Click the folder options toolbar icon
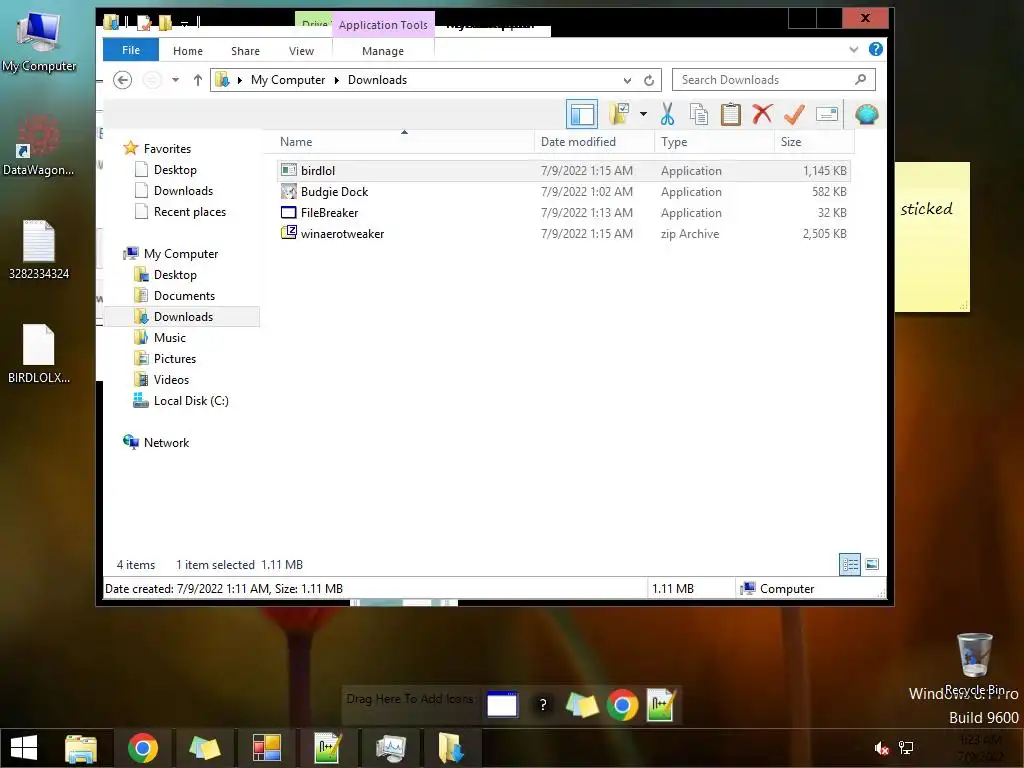This screenshot has height=768, width=1024. [x=619, y=114]
